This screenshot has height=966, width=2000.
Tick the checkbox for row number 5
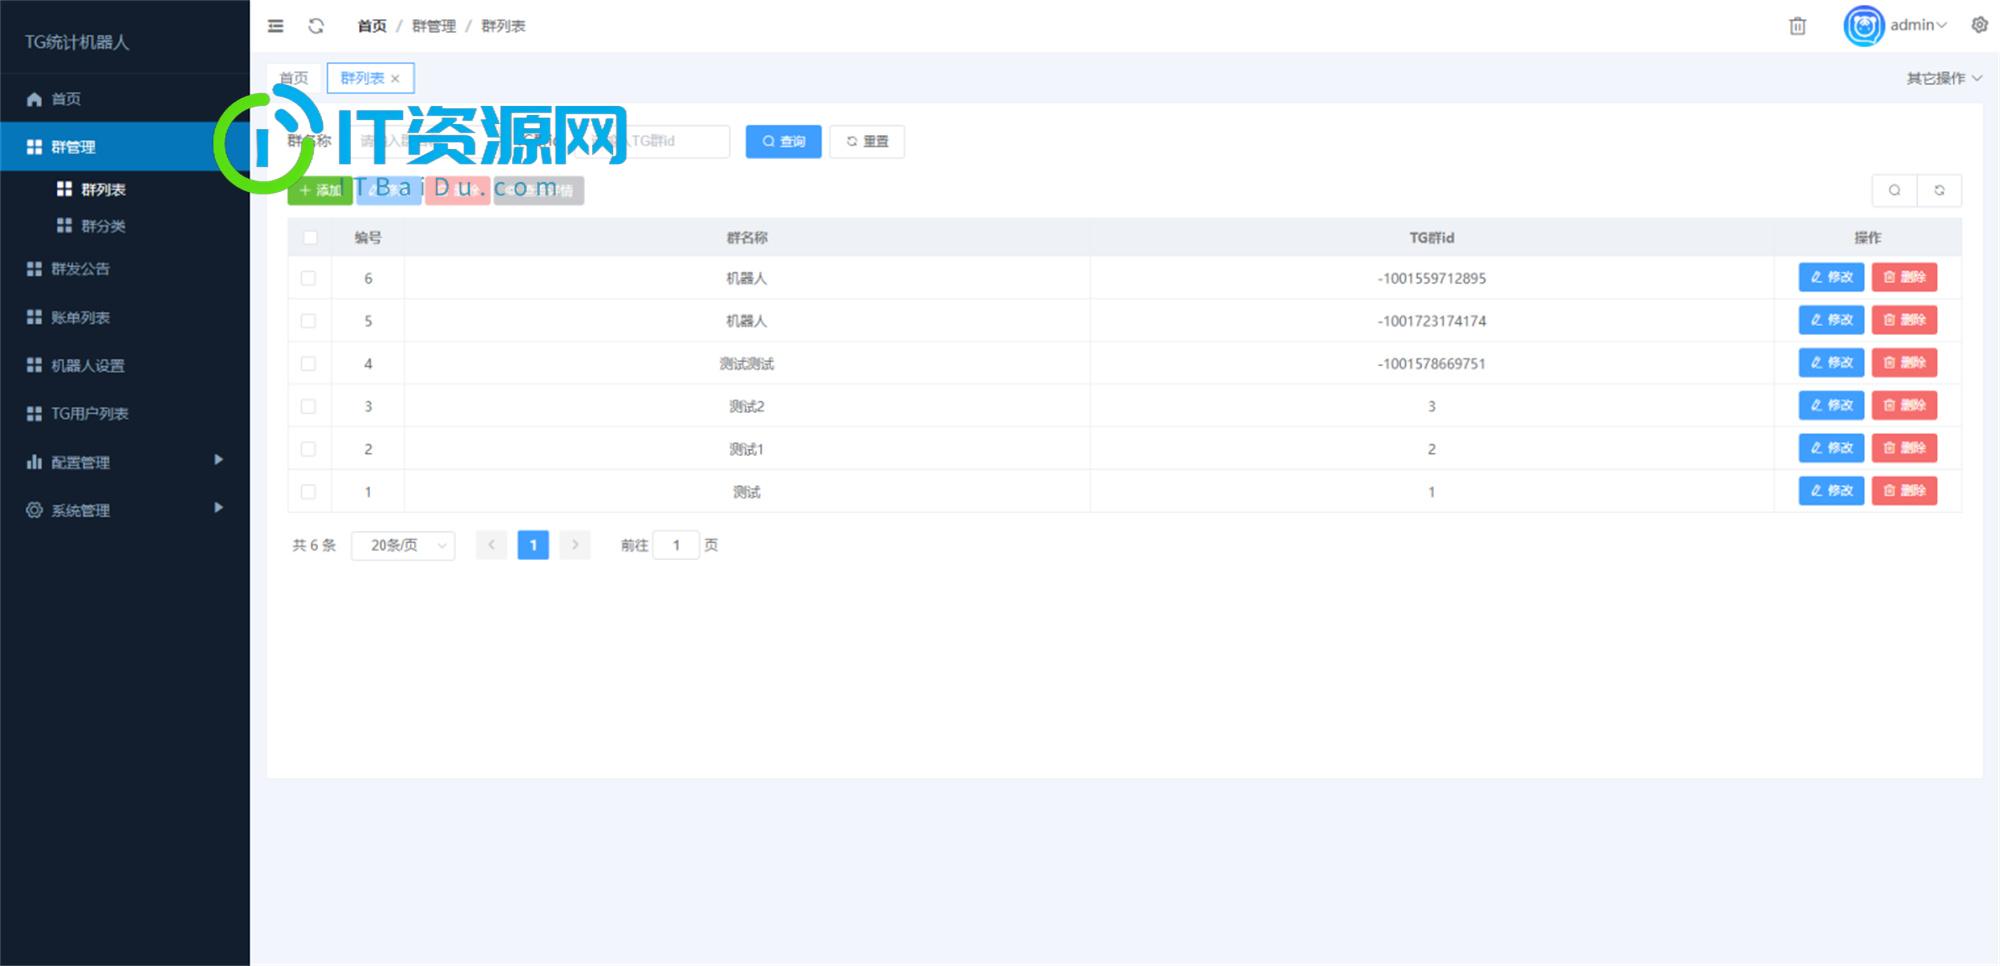308,321
